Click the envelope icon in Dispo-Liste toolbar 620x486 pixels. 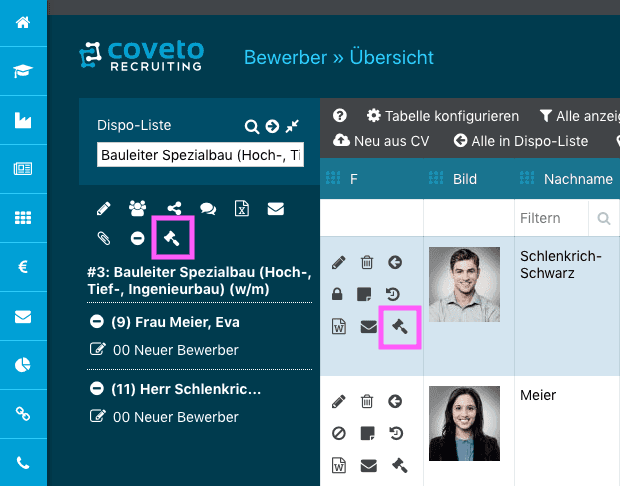[276, 208]
